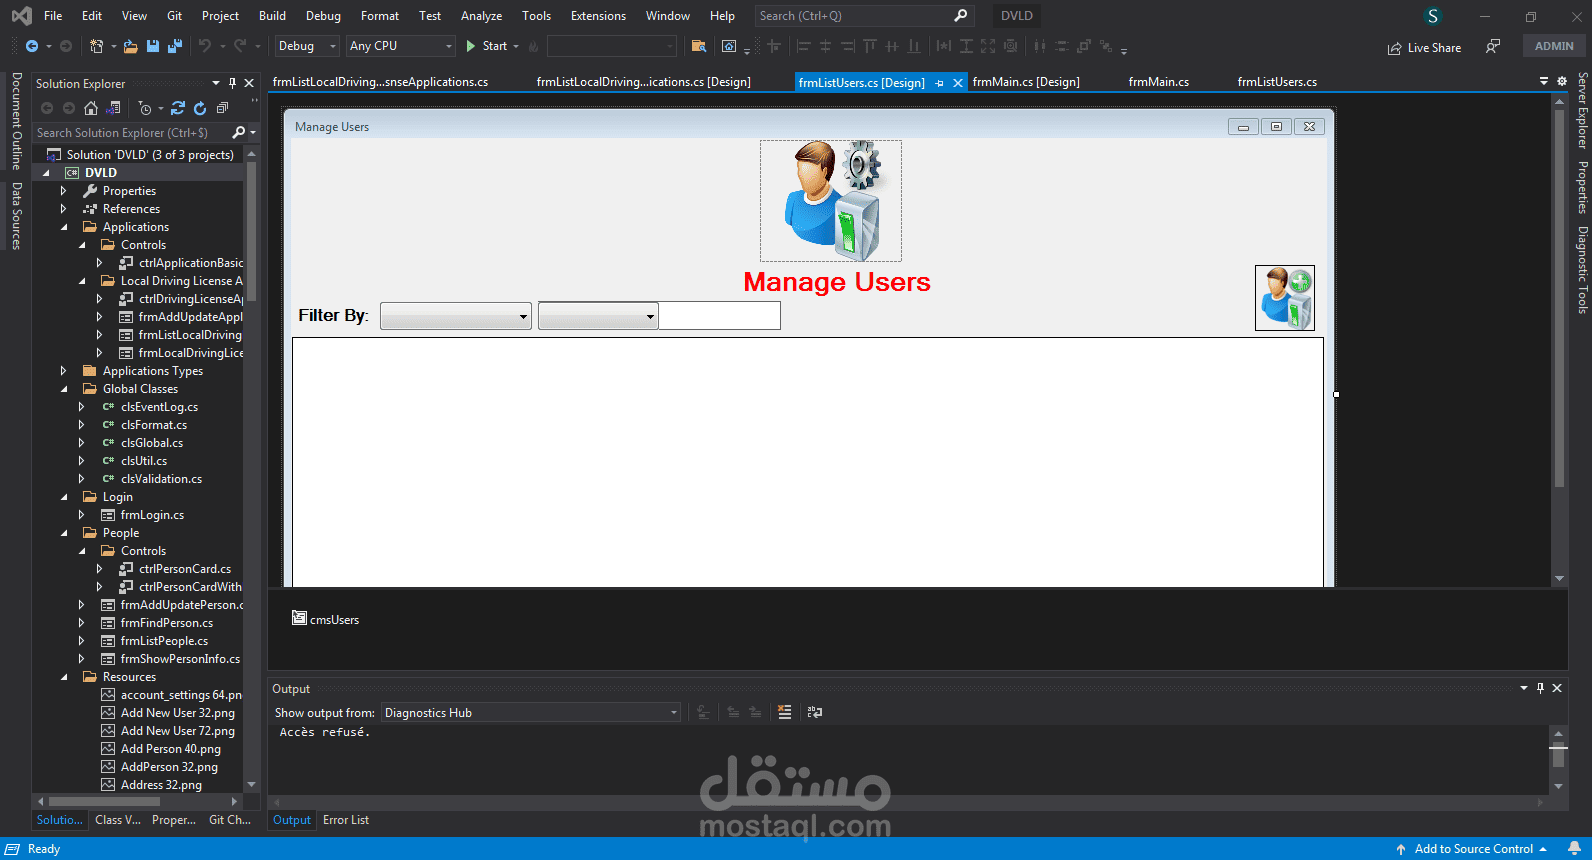Click the Navigate Backward toolbar arrow
This screenshot has height=860, width=1592.
pos(32,46)
